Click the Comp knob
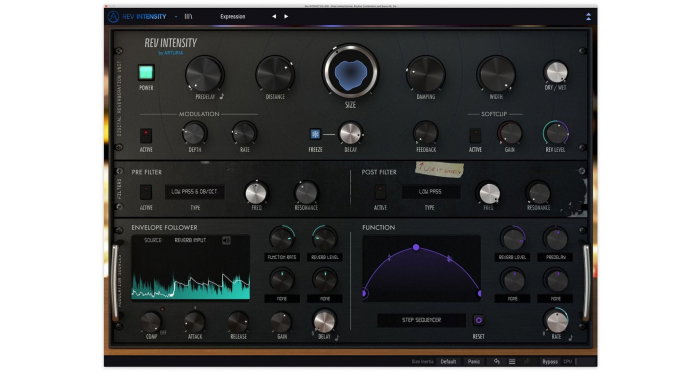Viewport: 700px width, 372px height. click(151, 322)
